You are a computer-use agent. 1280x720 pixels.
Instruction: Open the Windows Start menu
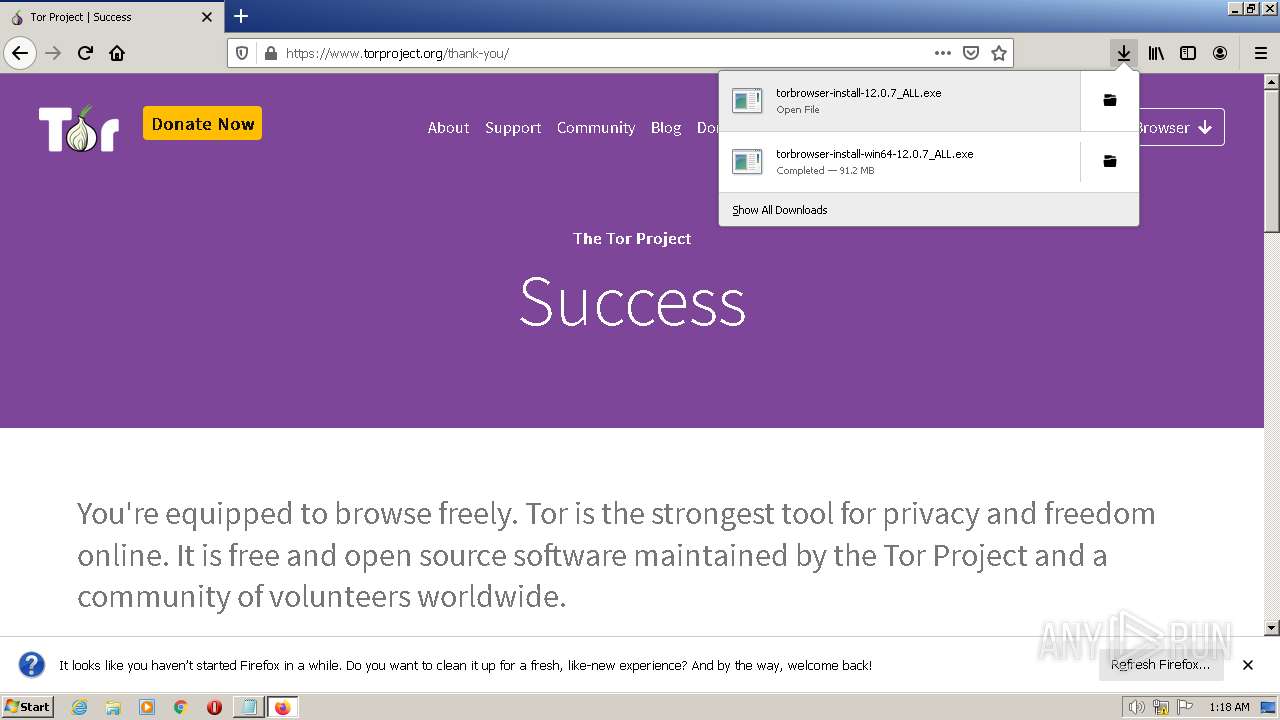28,706
